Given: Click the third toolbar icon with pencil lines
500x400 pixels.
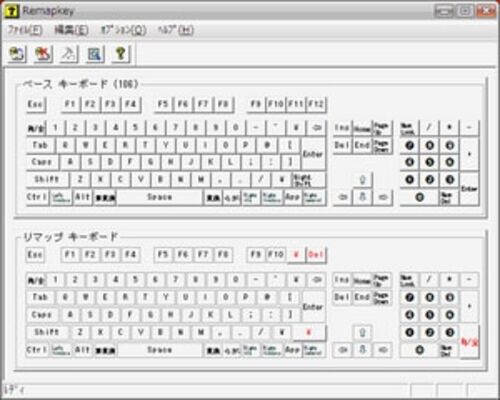Looking at the screenshot, I should point(69,54).
